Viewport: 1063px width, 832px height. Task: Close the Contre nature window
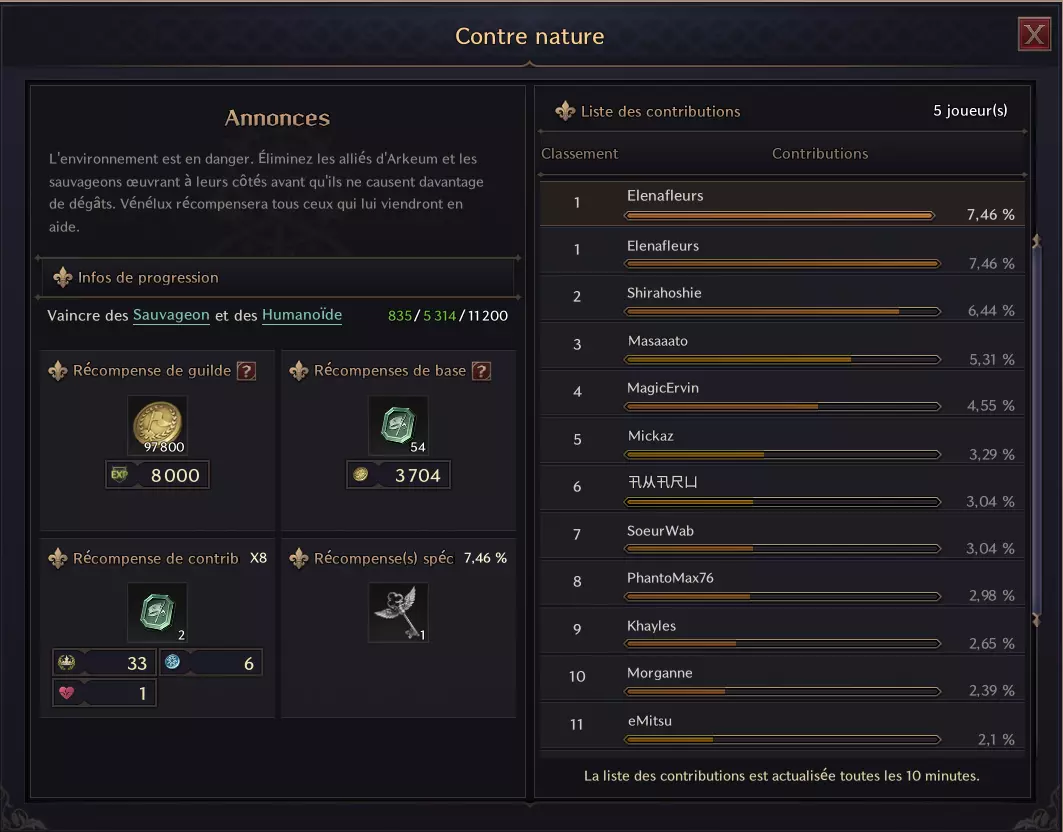(x=1033, y=36)
